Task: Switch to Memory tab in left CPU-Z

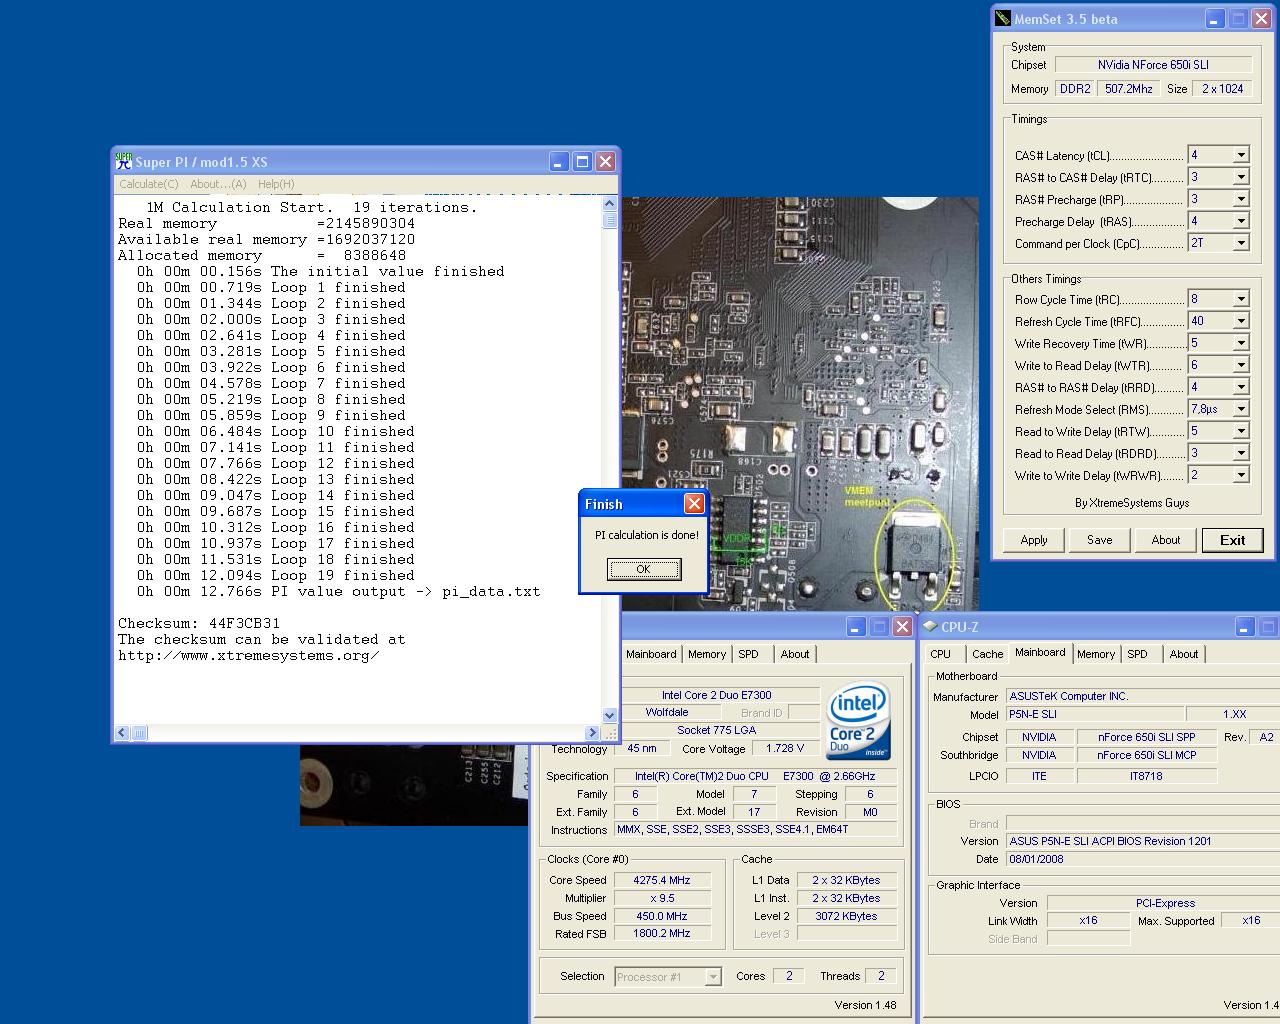Action: click(x=707, y=654)
